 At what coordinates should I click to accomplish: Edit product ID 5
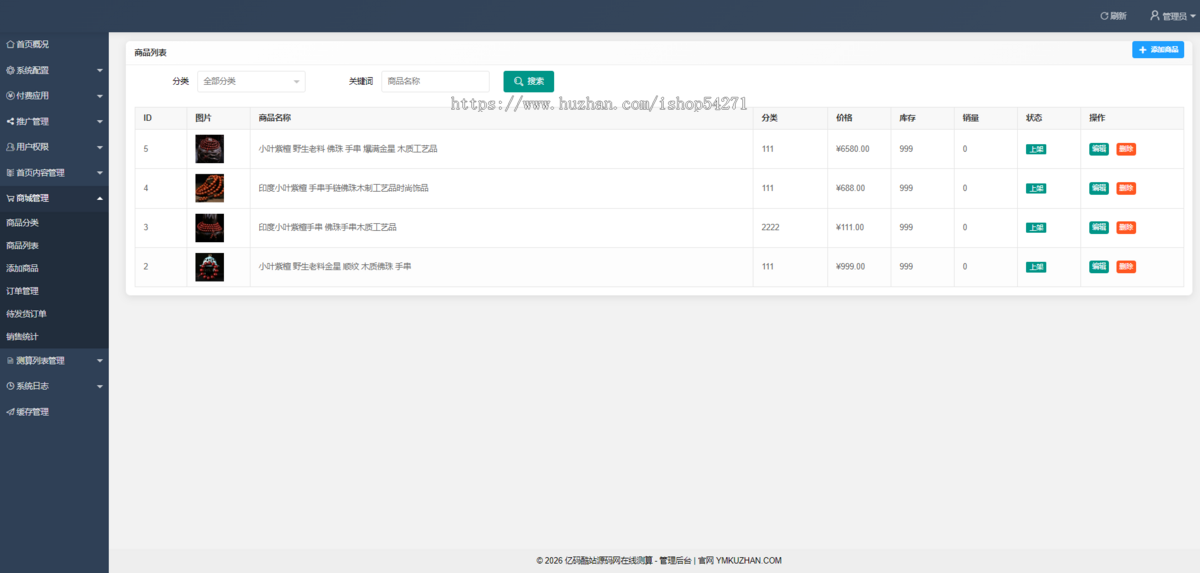pyautogui.click(x=1099, y=149)
